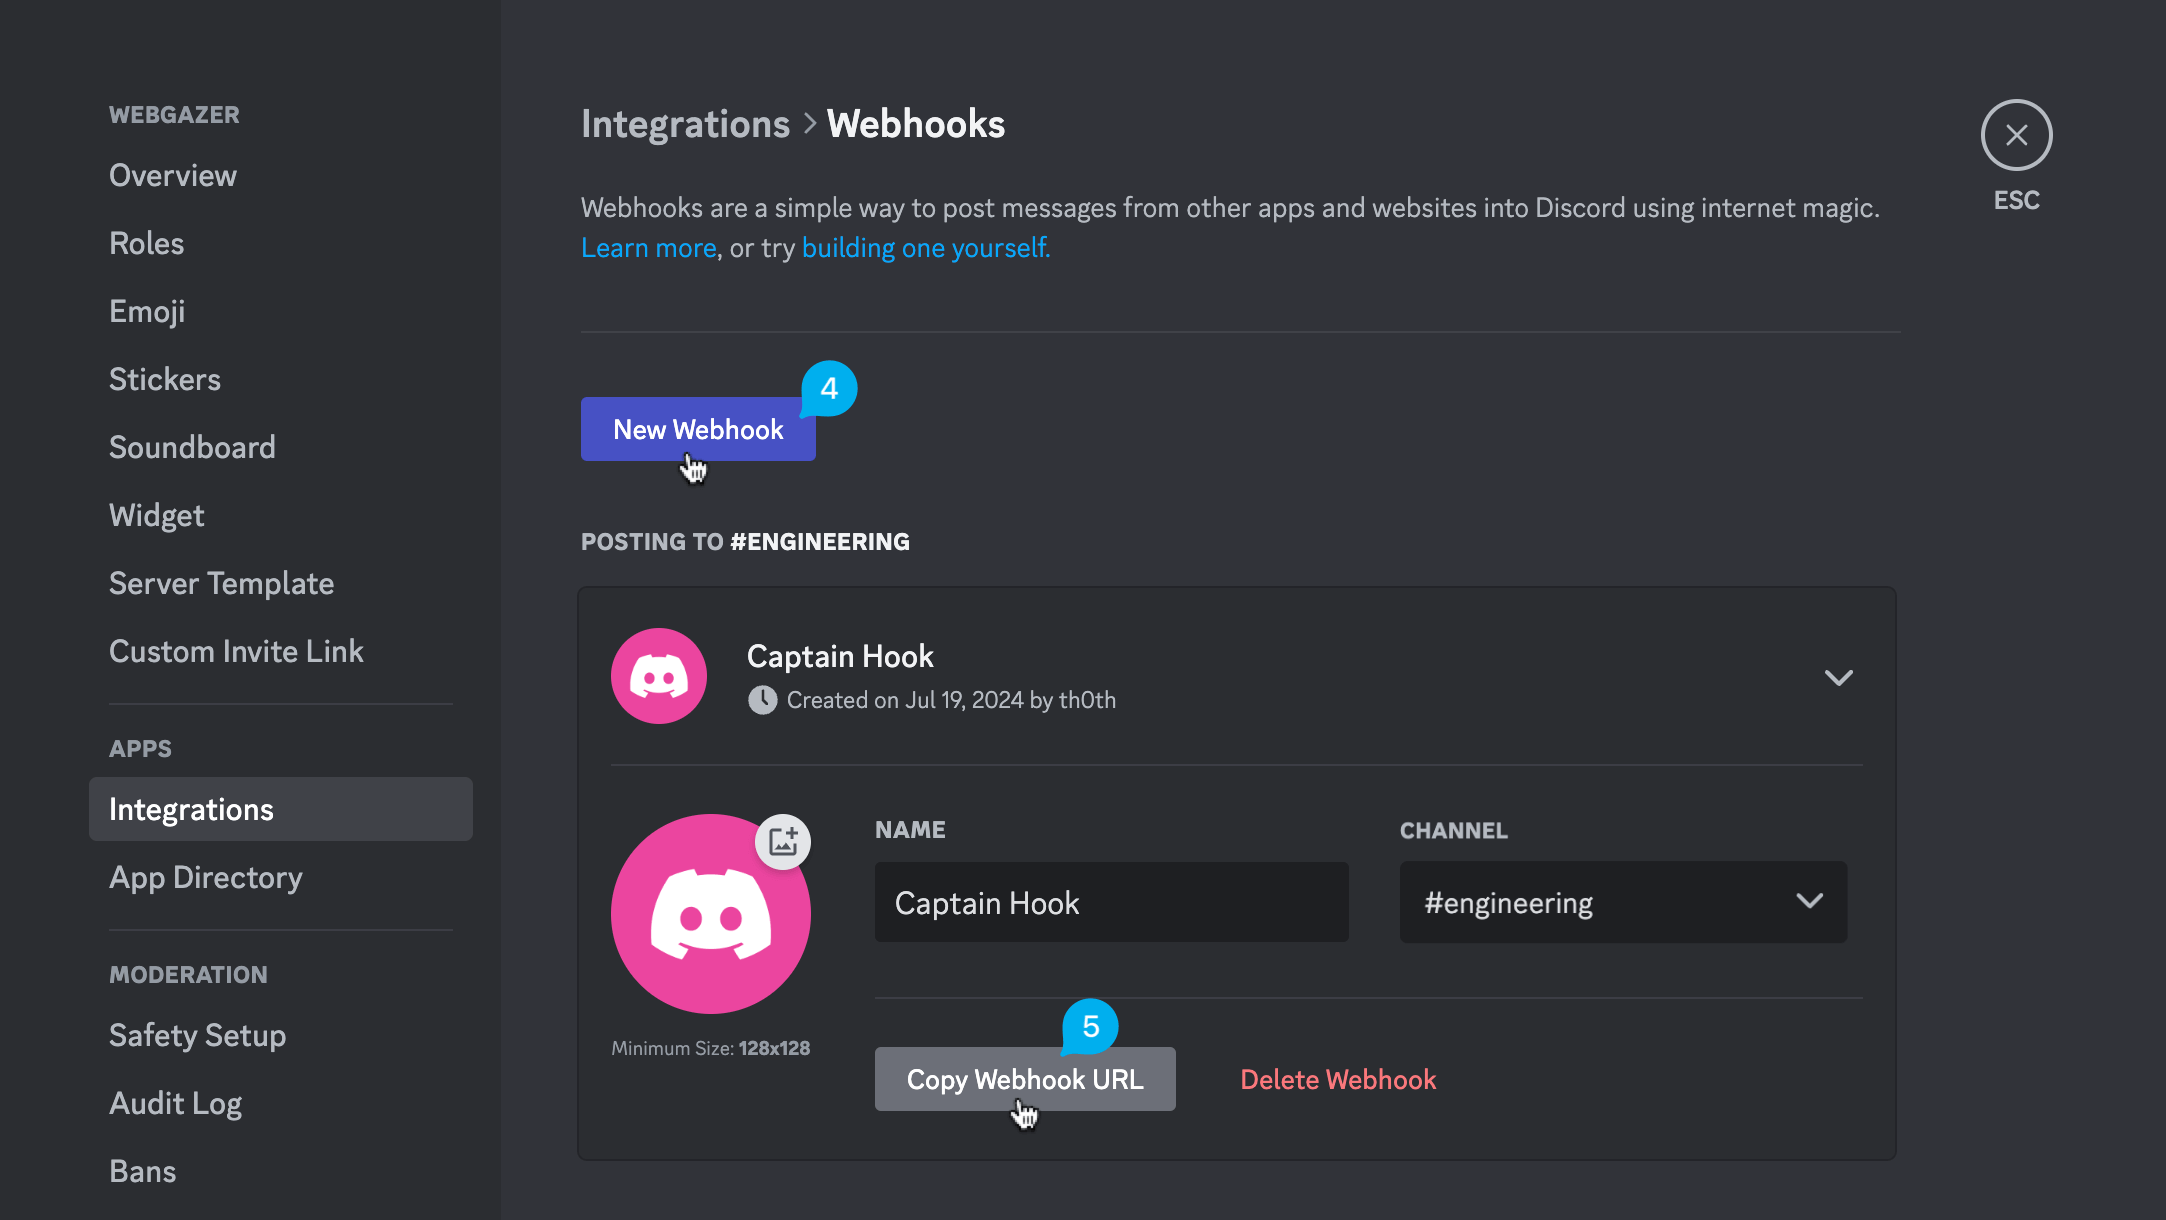The image size is (2166, 1220).
Task: Click the image upload icon on avatar
Action: click(782, 839)
